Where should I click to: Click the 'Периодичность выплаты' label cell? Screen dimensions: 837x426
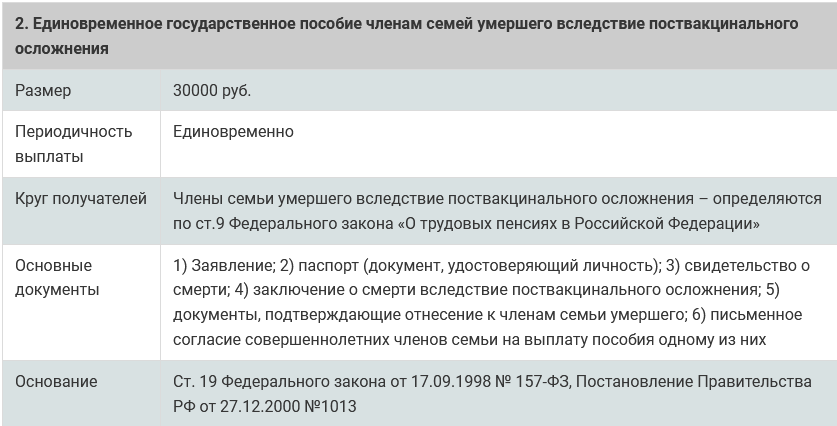click(74, 144)
